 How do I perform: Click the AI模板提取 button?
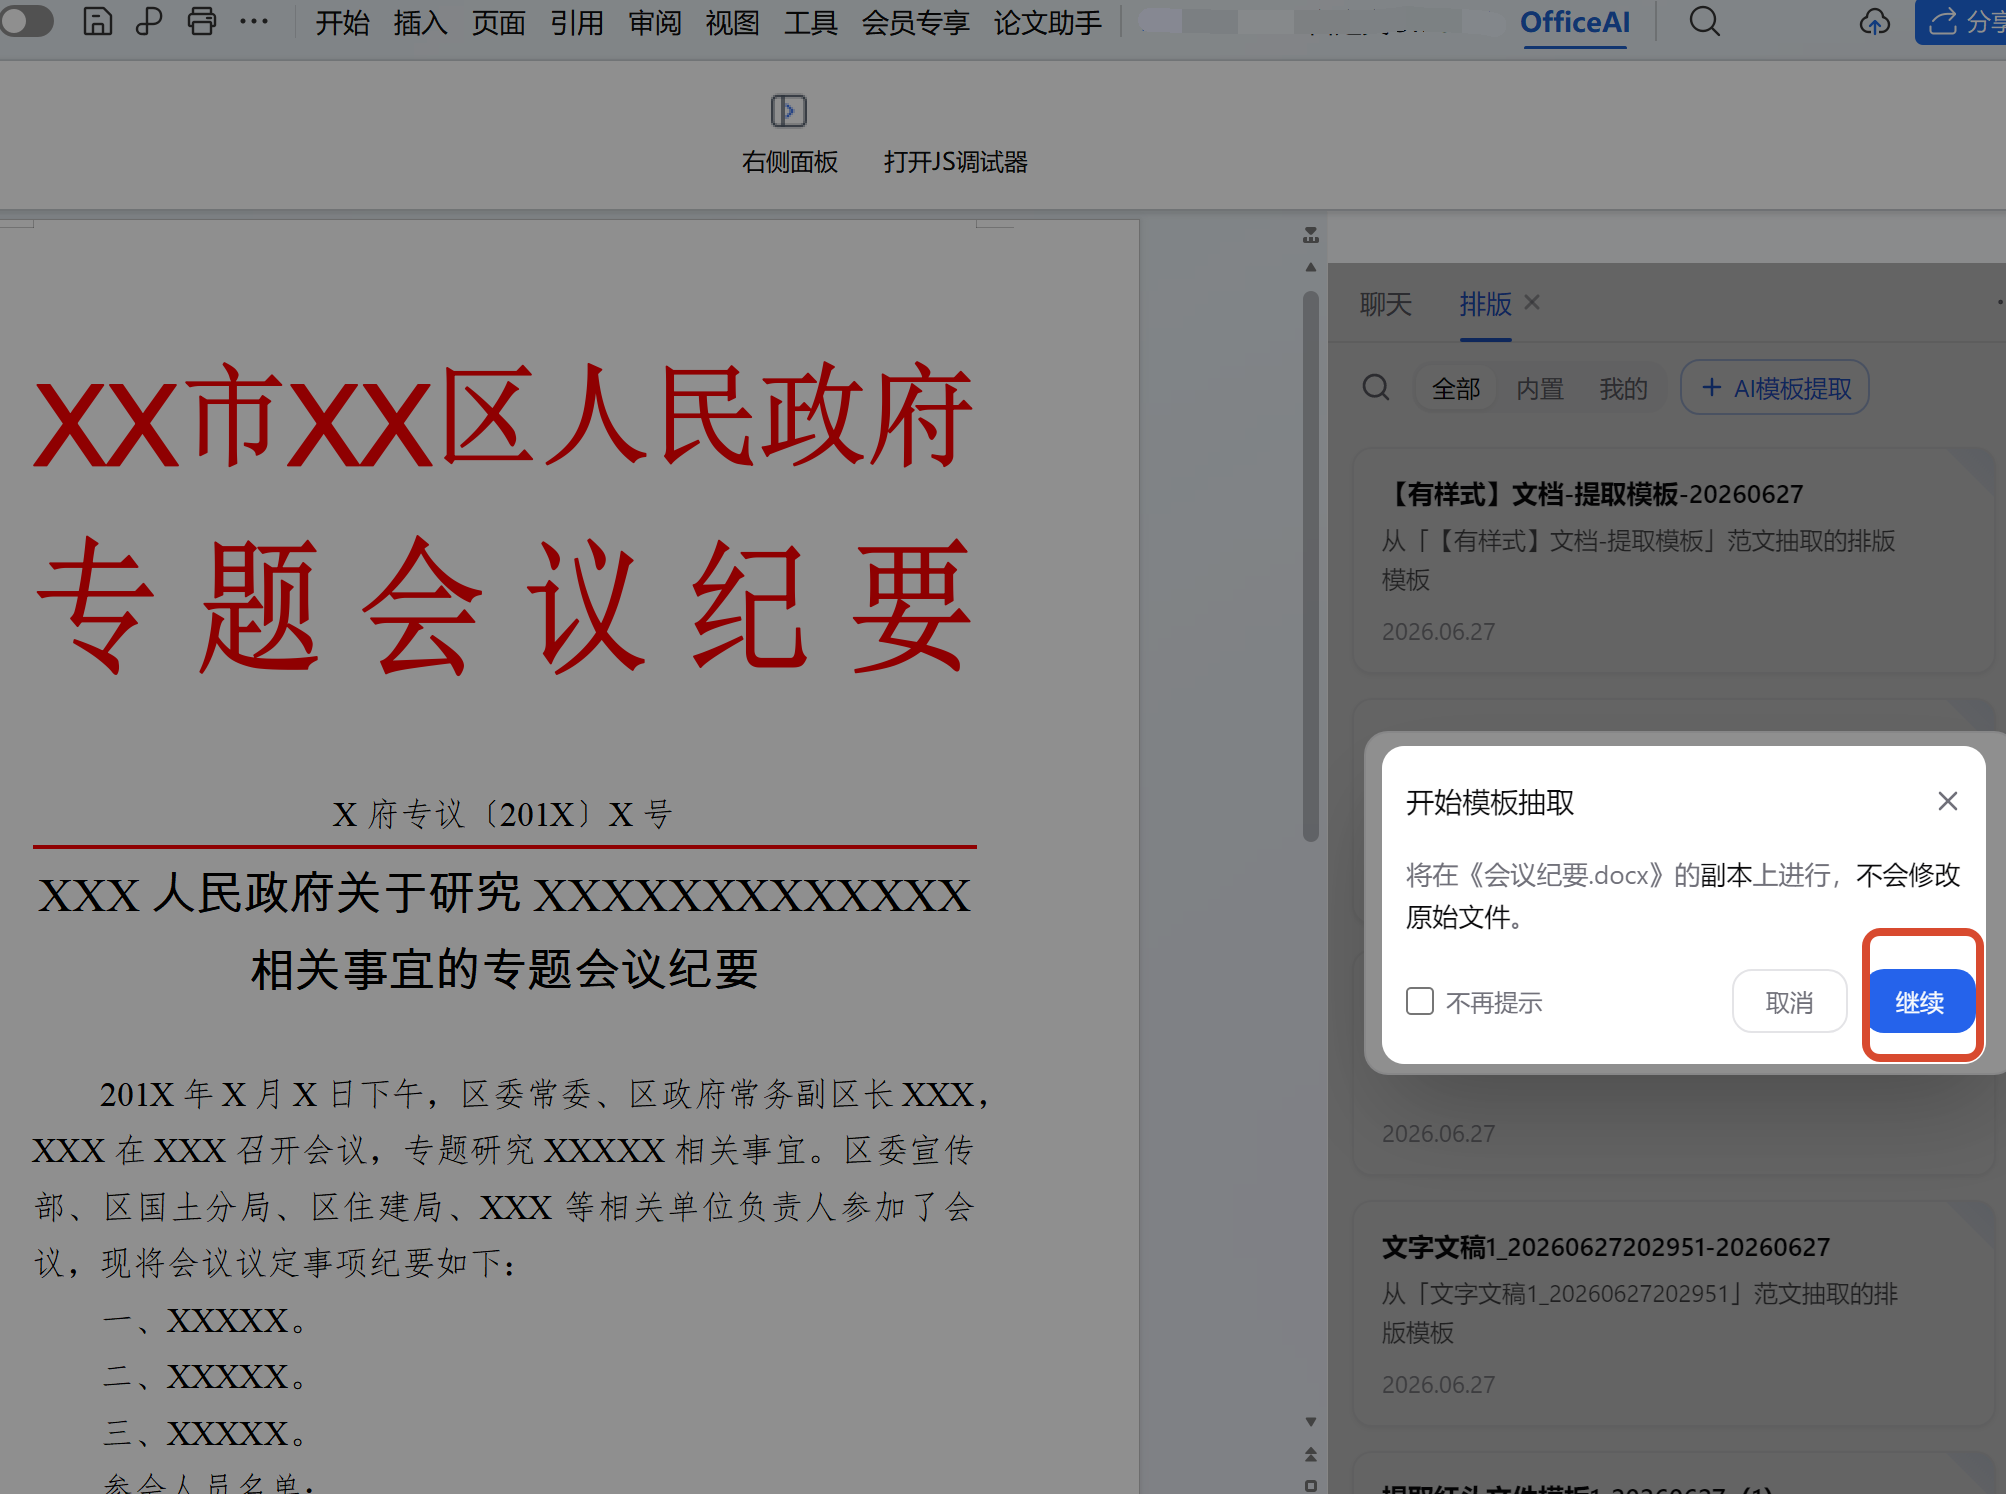1775,388
